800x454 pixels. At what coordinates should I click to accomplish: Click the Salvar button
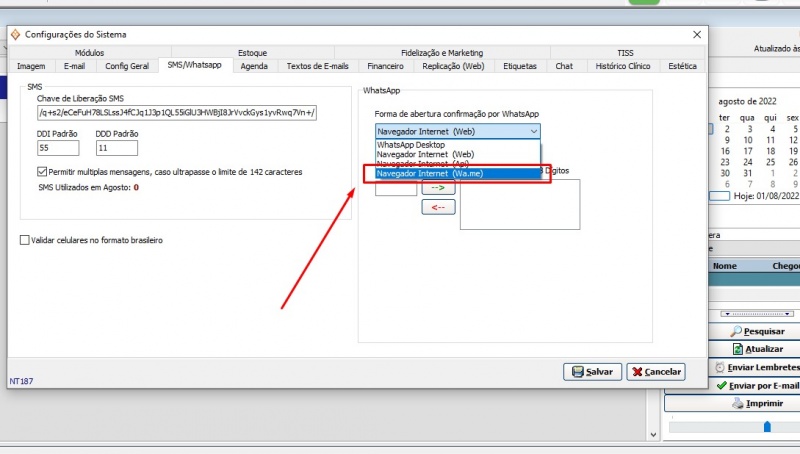point(593,371)
